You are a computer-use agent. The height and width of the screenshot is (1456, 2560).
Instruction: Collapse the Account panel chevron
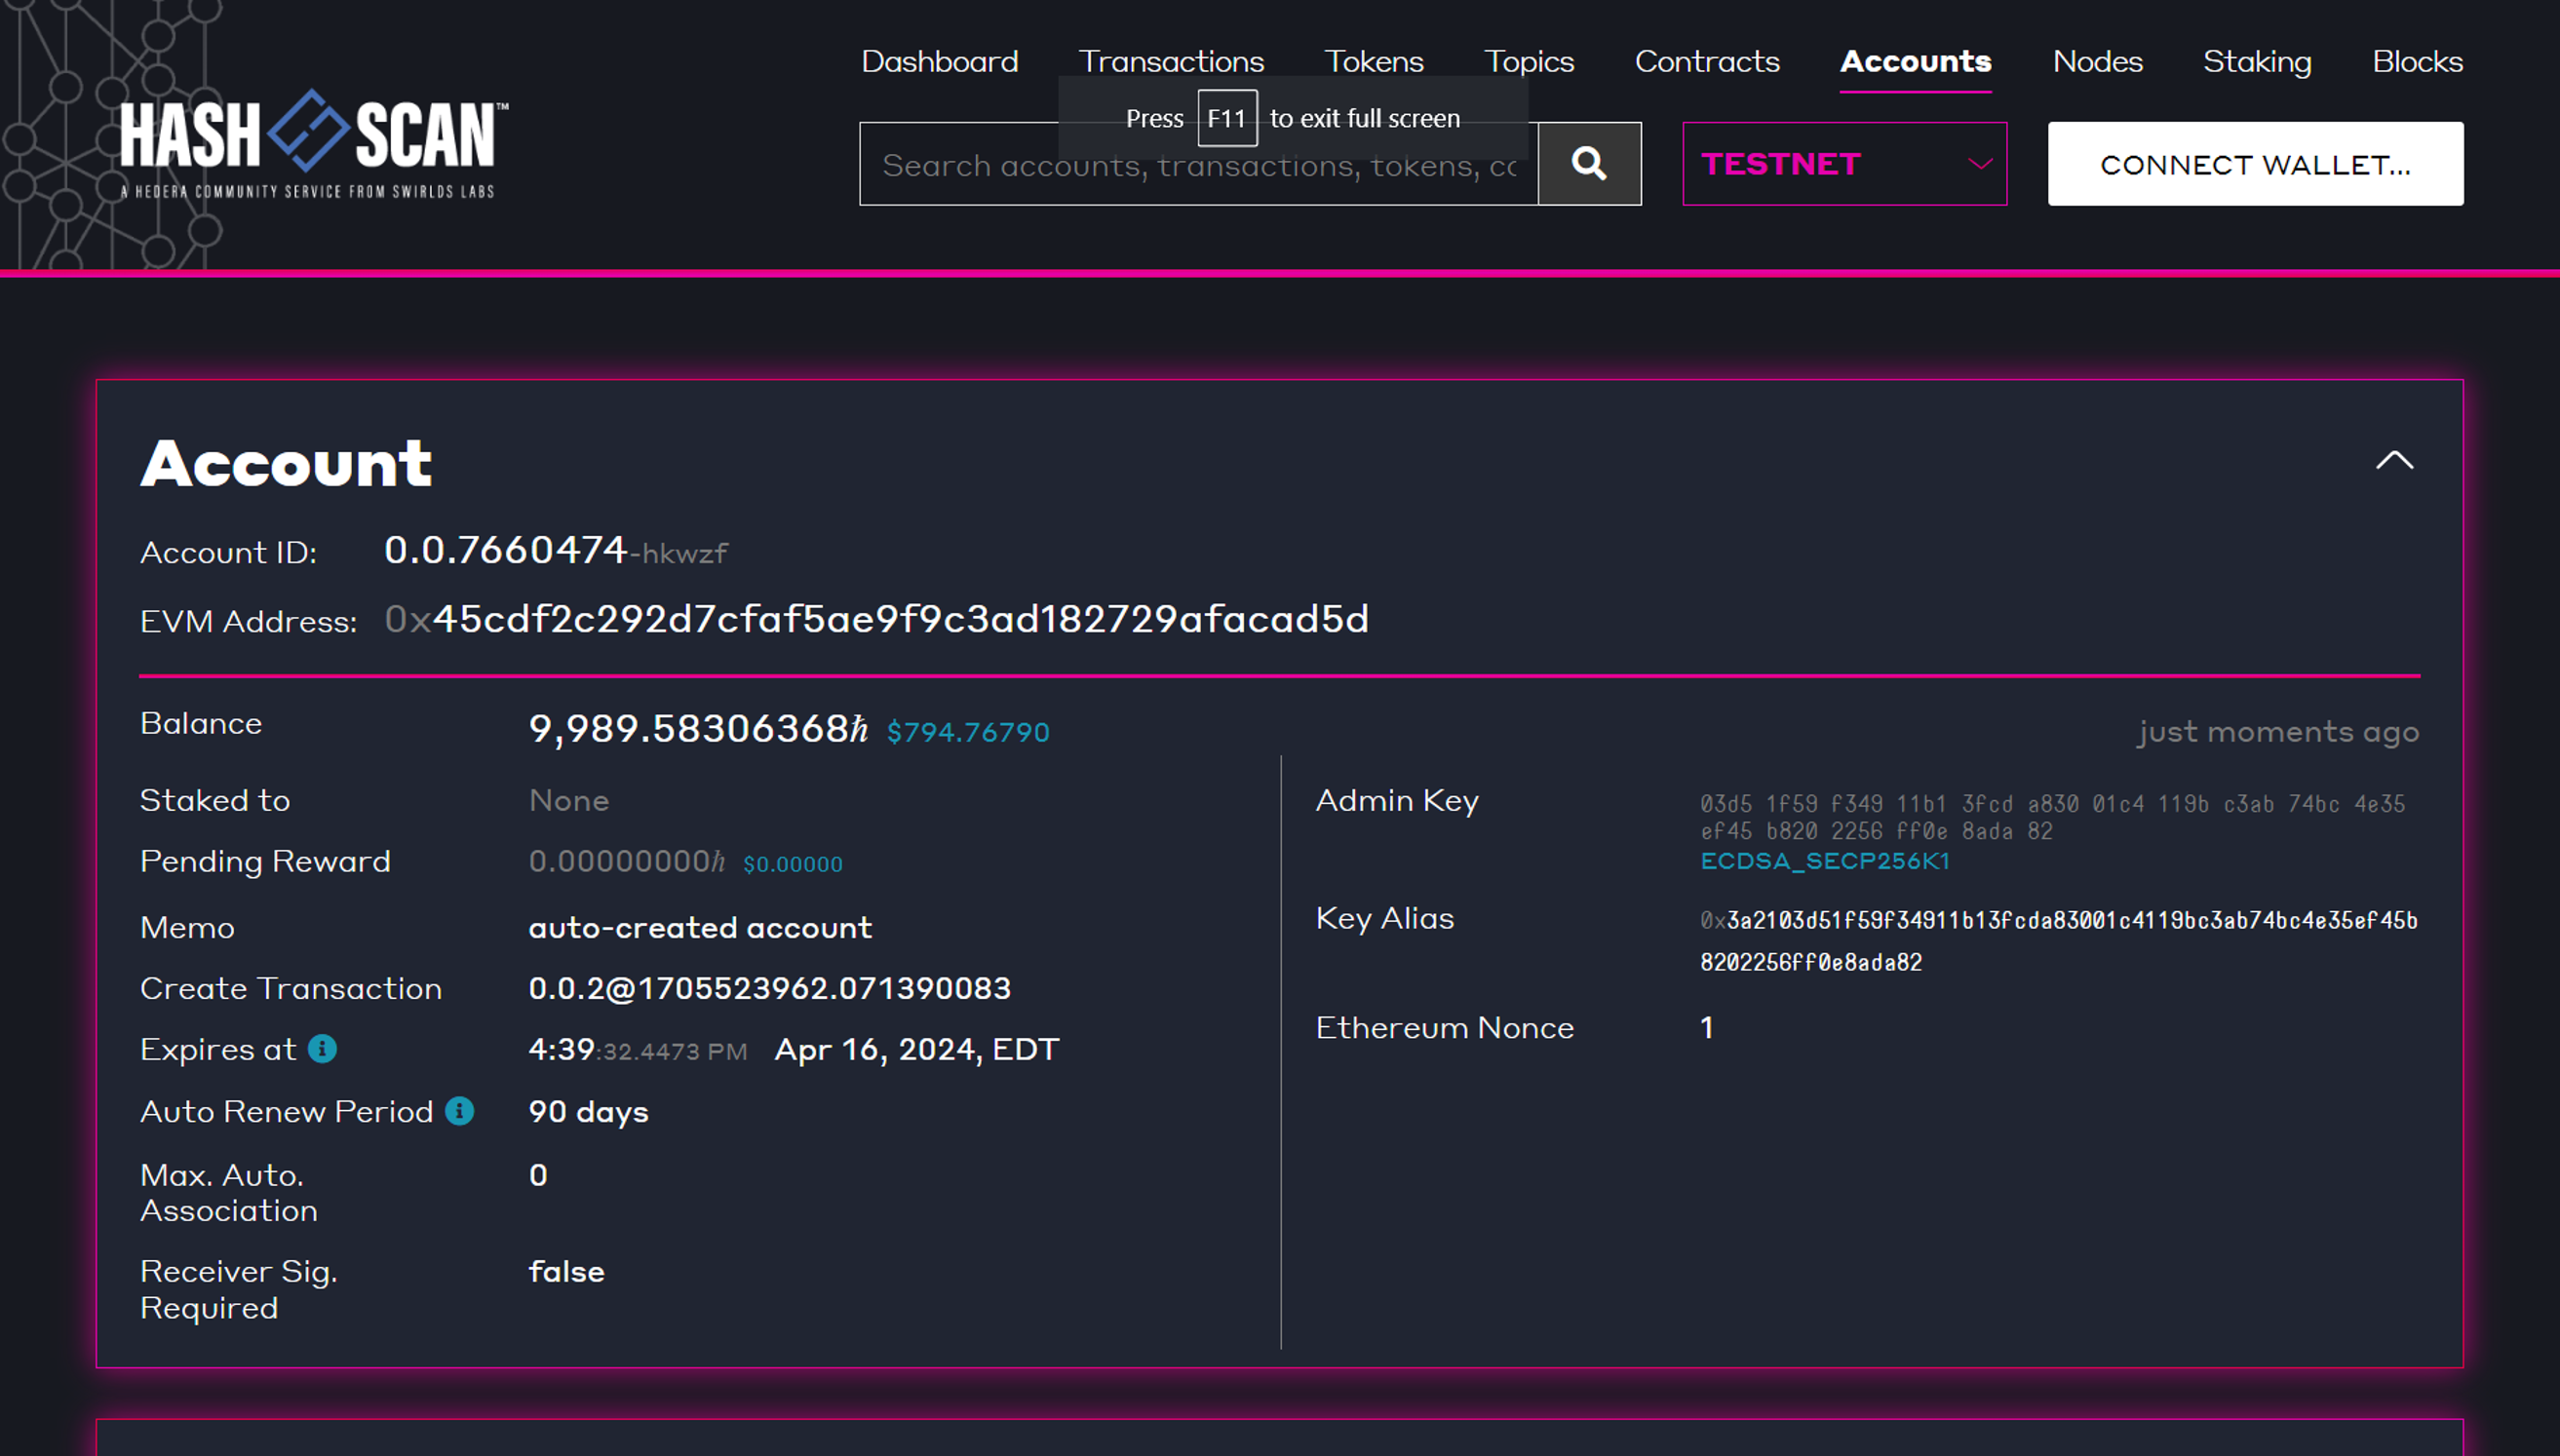[x=2394, y=461]
